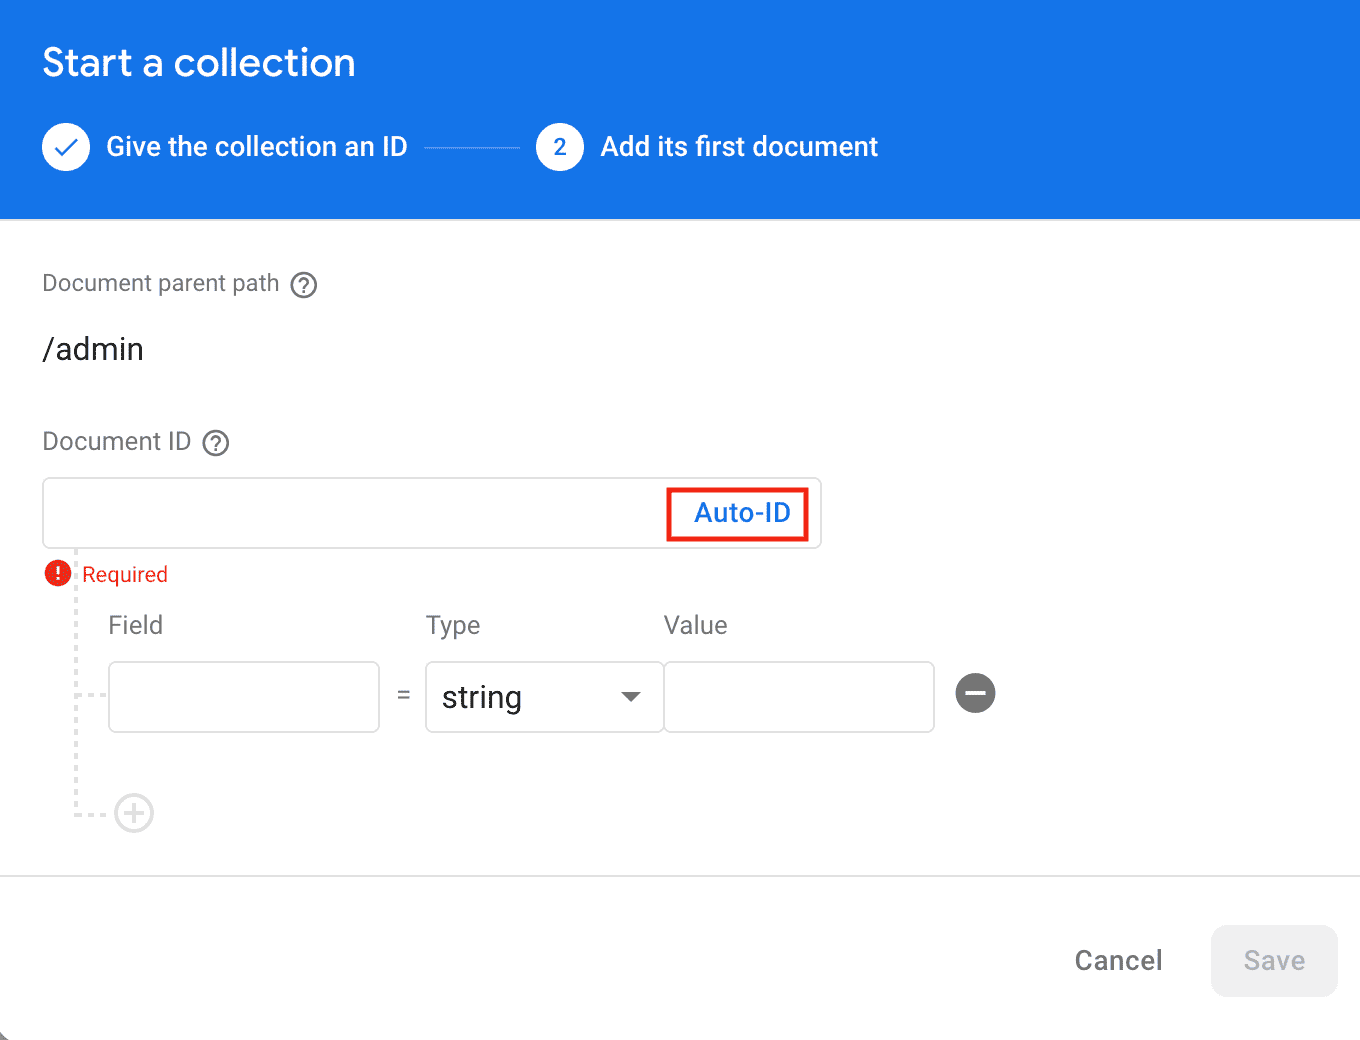Click the completed step checkmark icon
Viewport: 1360px width, 1040px height.
click(x=65, y=147)
